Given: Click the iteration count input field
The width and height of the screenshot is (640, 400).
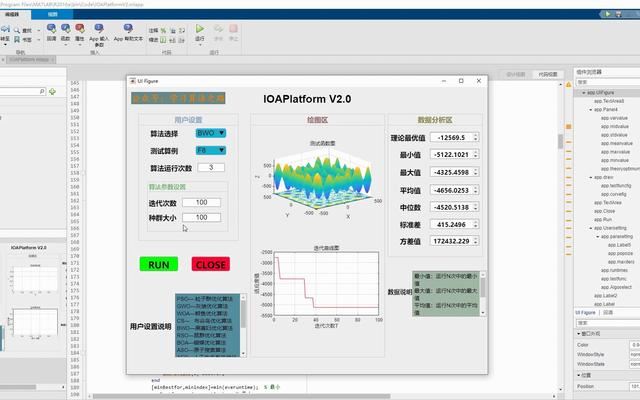Looking at the screenshot, I should (x=201, y=202).
